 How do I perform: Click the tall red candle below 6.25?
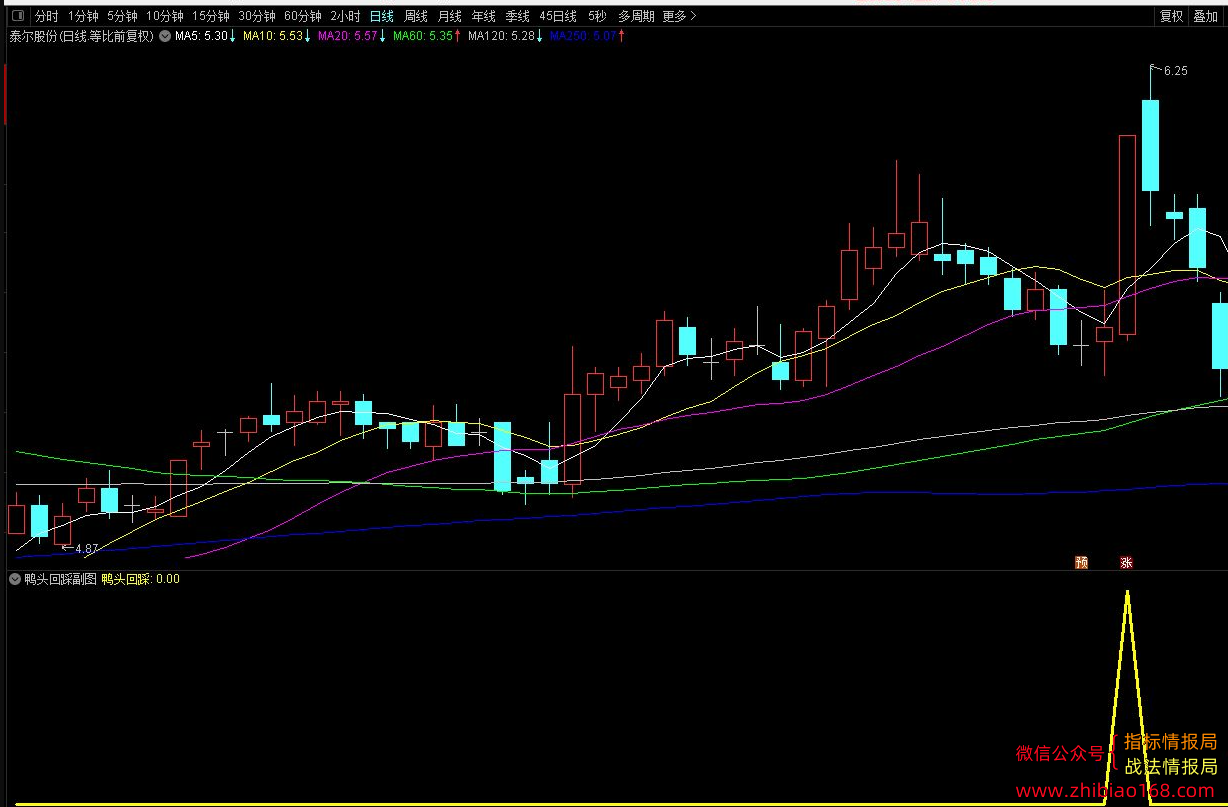coord(1127,235)
